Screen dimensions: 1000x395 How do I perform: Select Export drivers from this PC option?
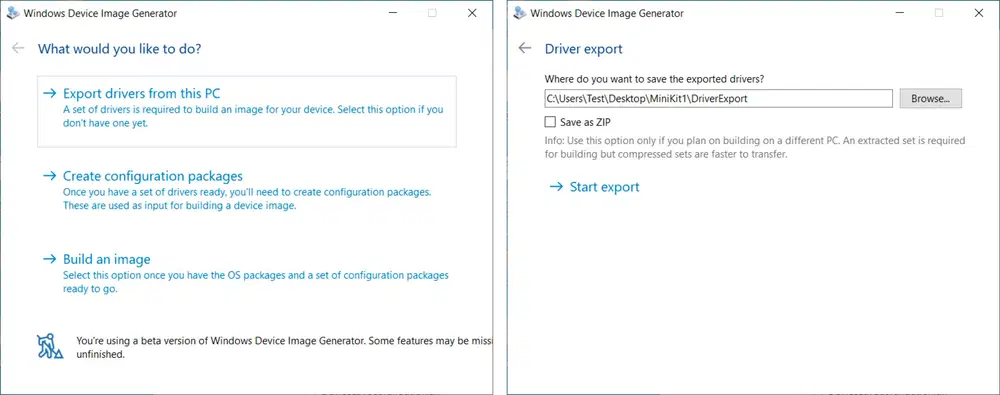point(247,111)
